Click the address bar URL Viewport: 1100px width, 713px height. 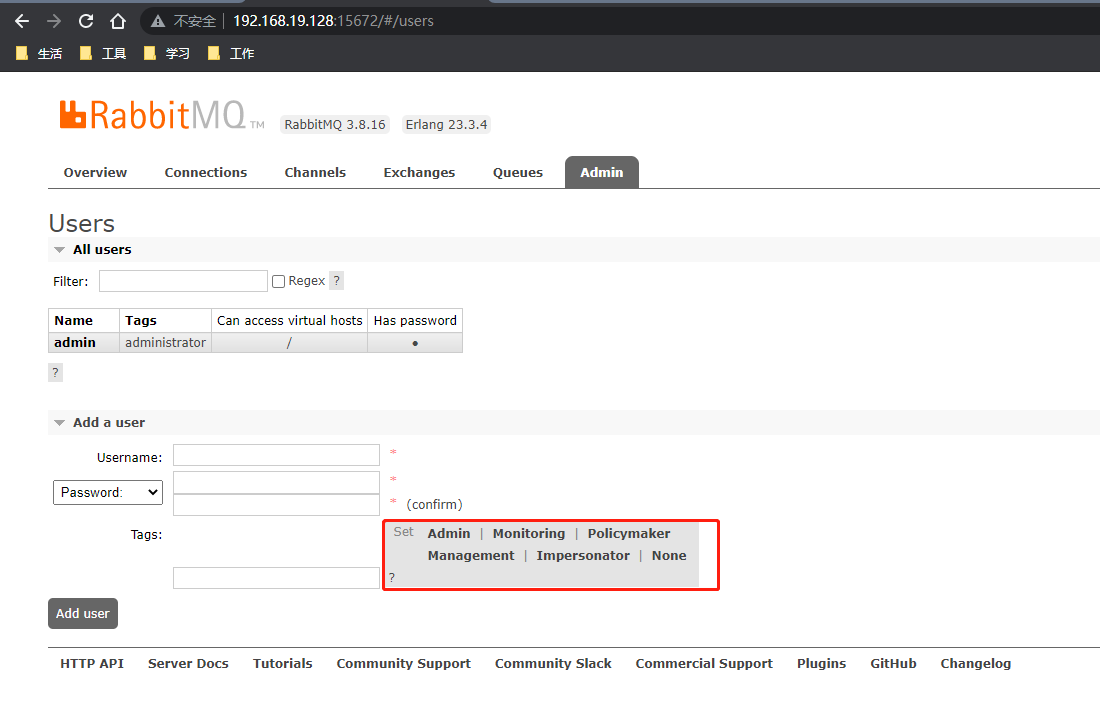(x=333, y=21)
